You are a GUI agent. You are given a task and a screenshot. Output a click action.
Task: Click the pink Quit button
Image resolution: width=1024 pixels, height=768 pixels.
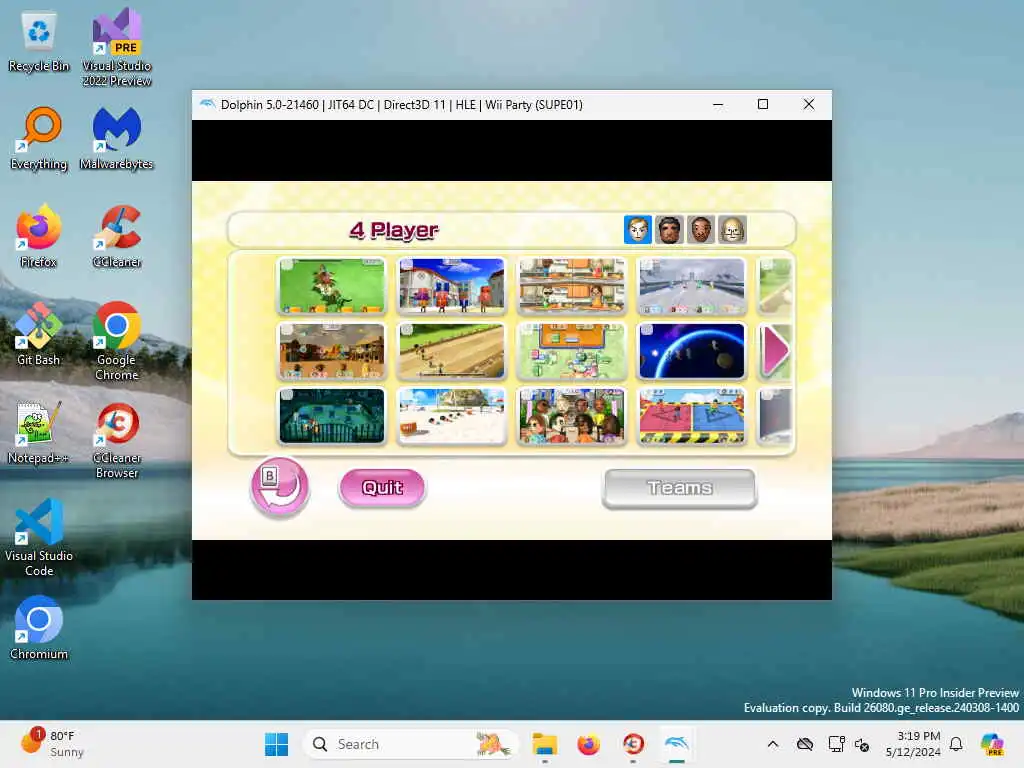coord(383,487)
